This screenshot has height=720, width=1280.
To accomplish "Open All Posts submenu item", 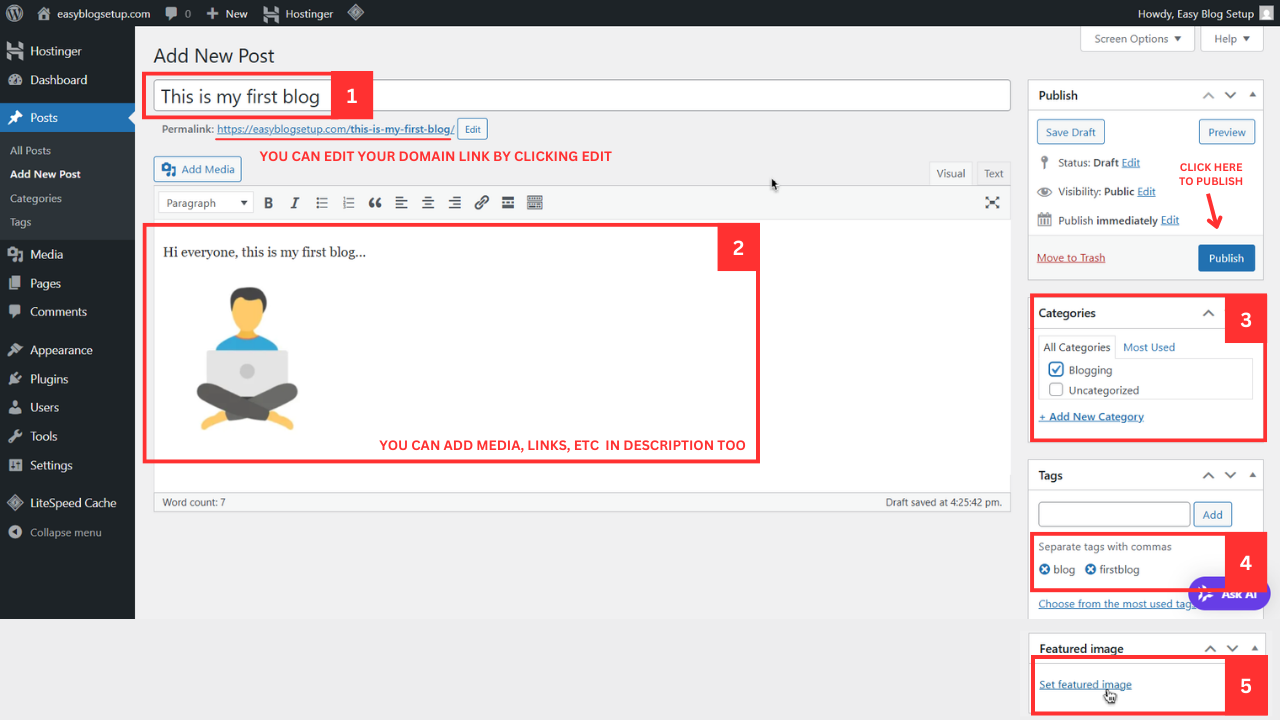I will tap(30, 150).
